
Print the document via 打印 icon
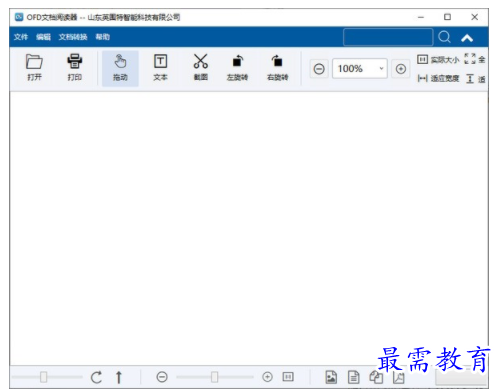click(74, 68)
